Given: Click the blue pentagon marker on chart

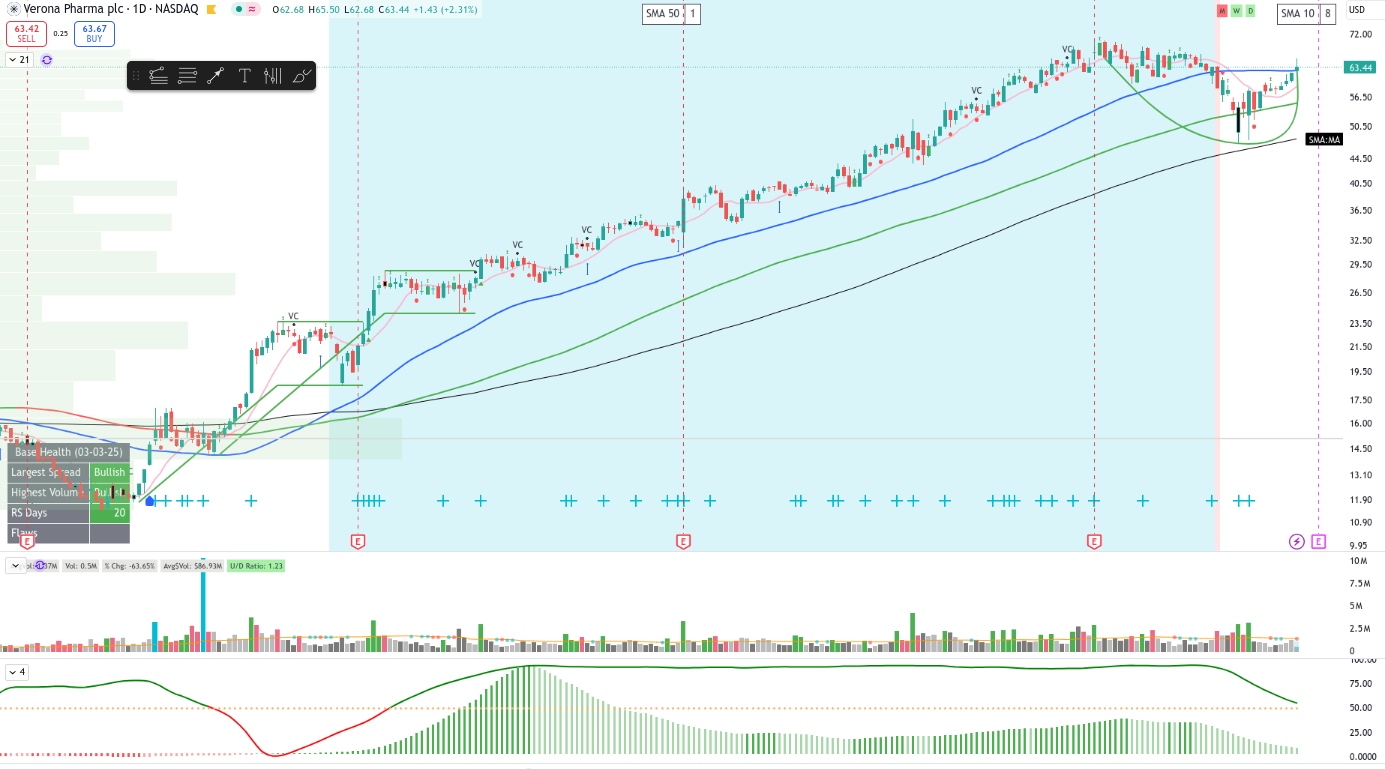Looking at the screenshot, I should click(x=150, y=500).
